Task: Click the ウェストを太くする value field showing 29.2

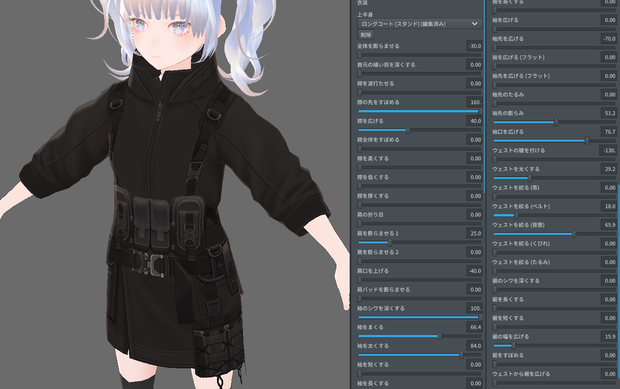Action: [609, 169]
